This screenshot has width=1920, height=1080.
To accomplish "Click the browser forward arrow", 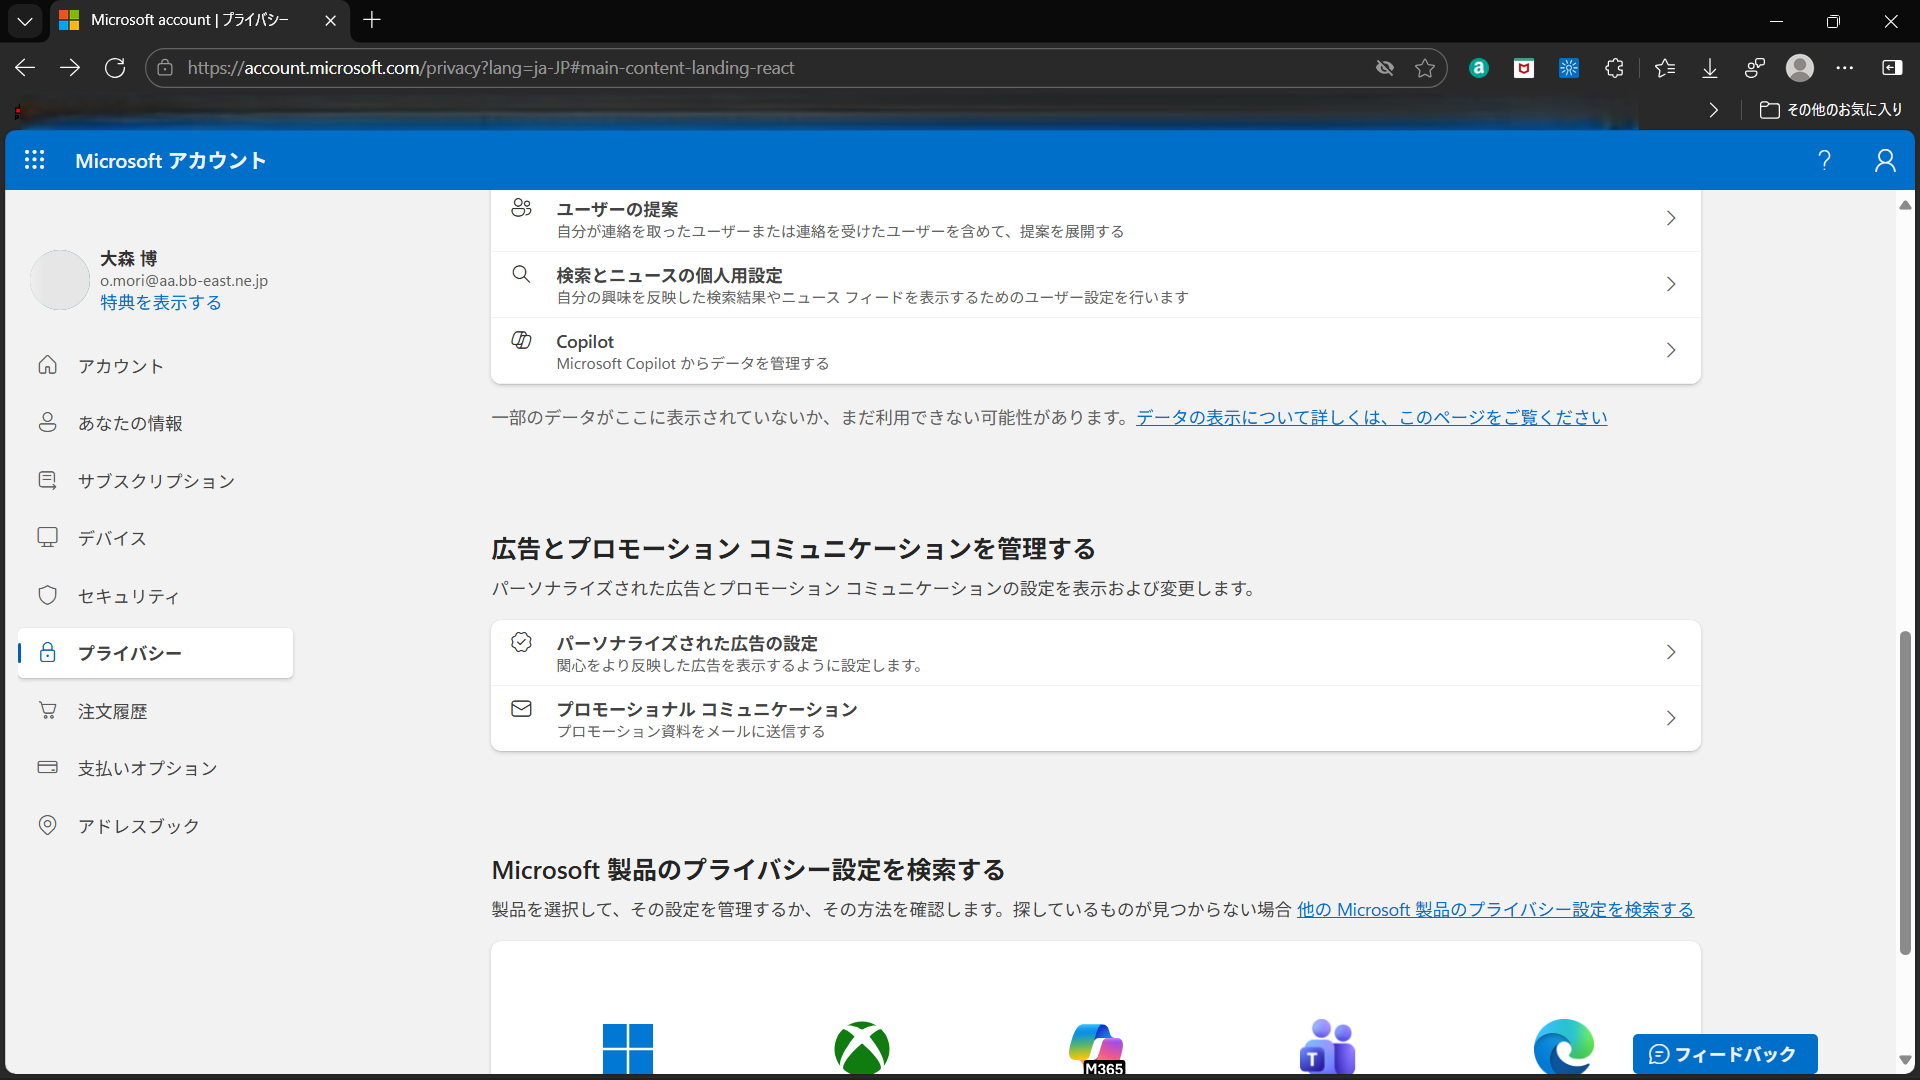I will pyautogui.click(x=70, y=68).
